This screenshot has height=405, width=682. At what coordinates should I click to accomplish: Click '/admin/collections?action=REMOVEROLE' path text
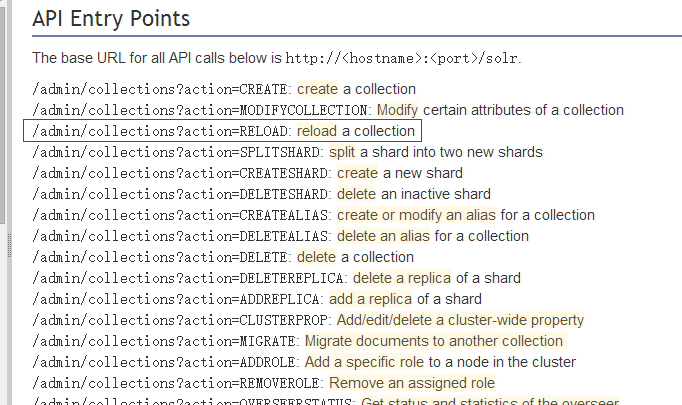coord(175,383)
